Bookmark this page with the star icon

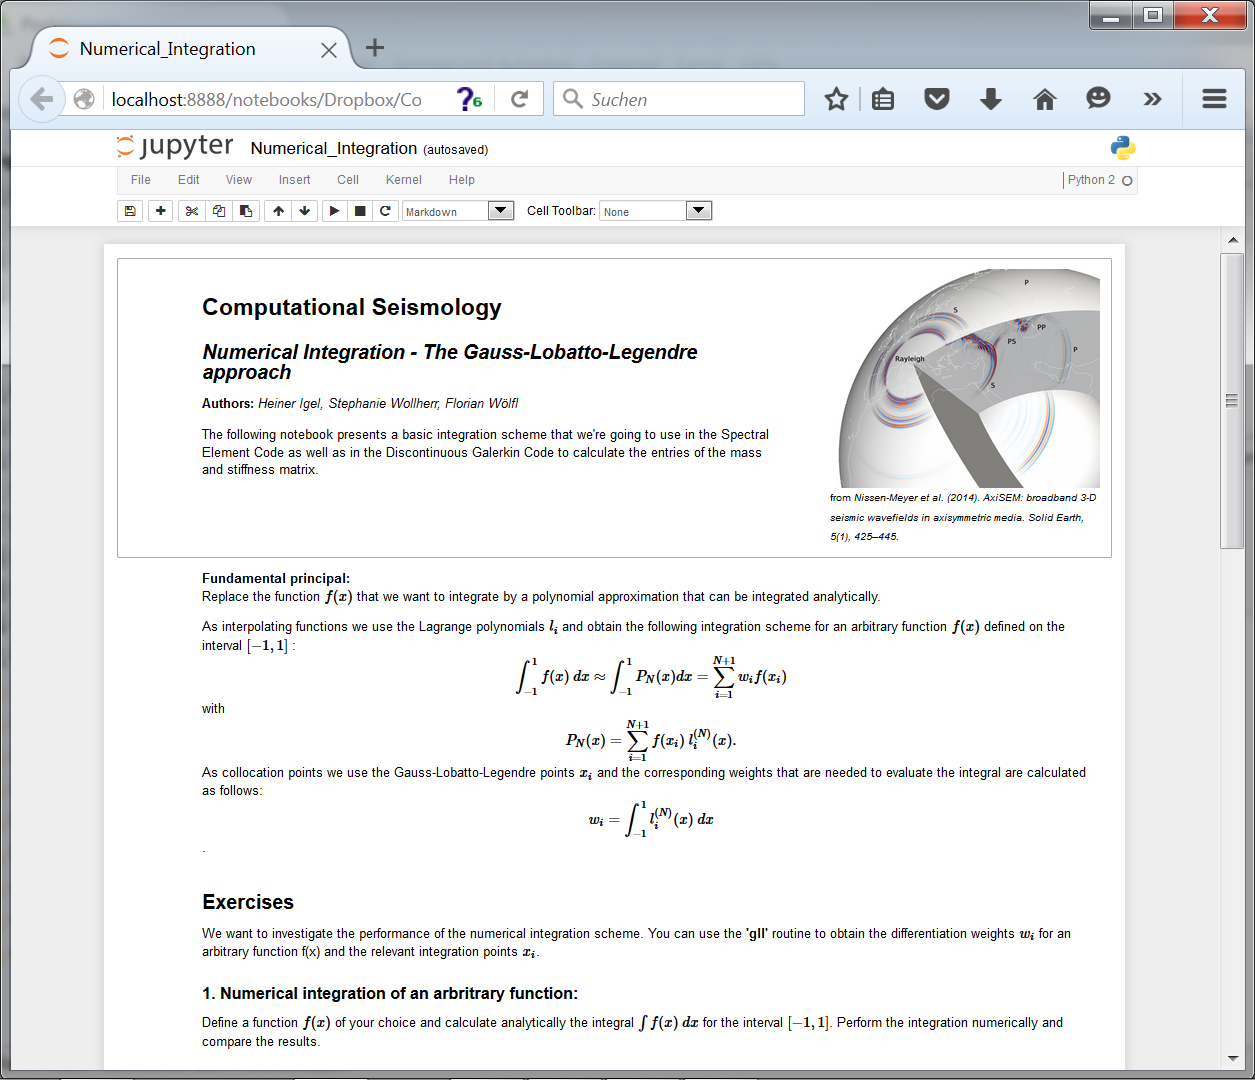coord(836,99)
